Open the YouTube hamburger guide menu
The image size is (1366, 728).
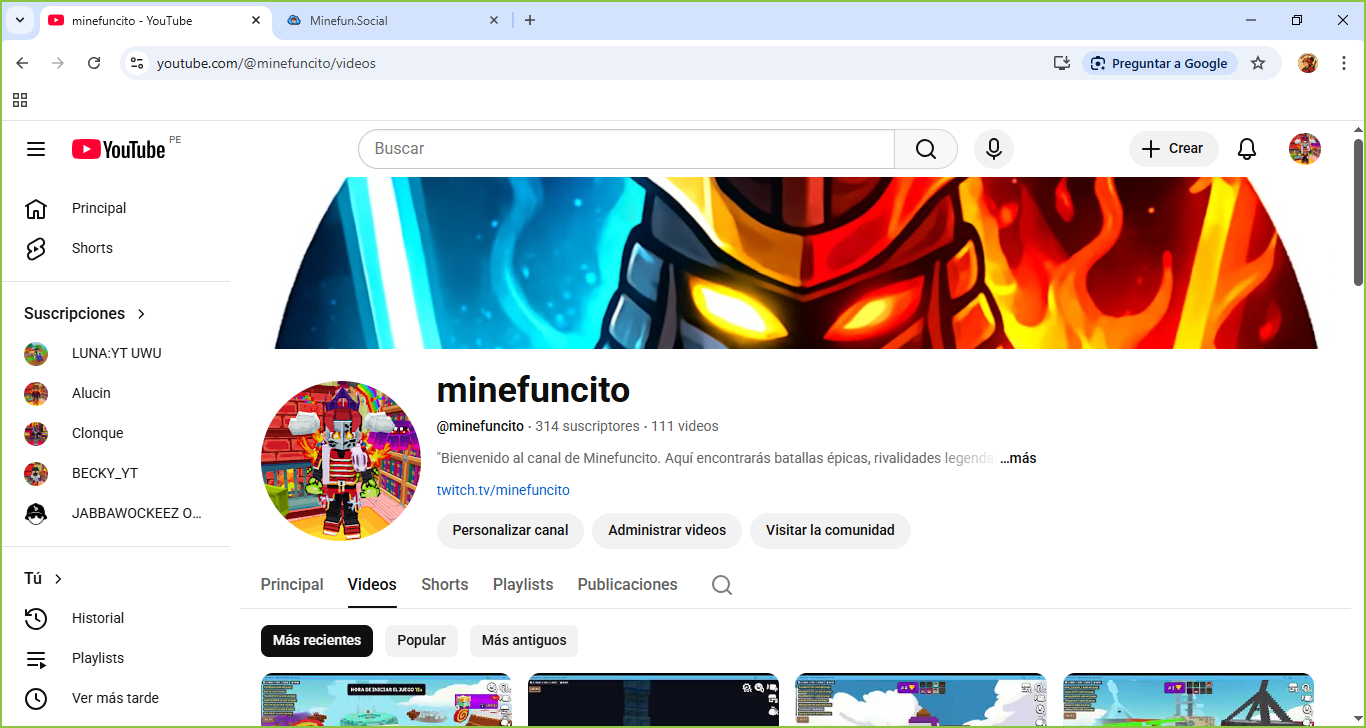(x=36, y=149)
